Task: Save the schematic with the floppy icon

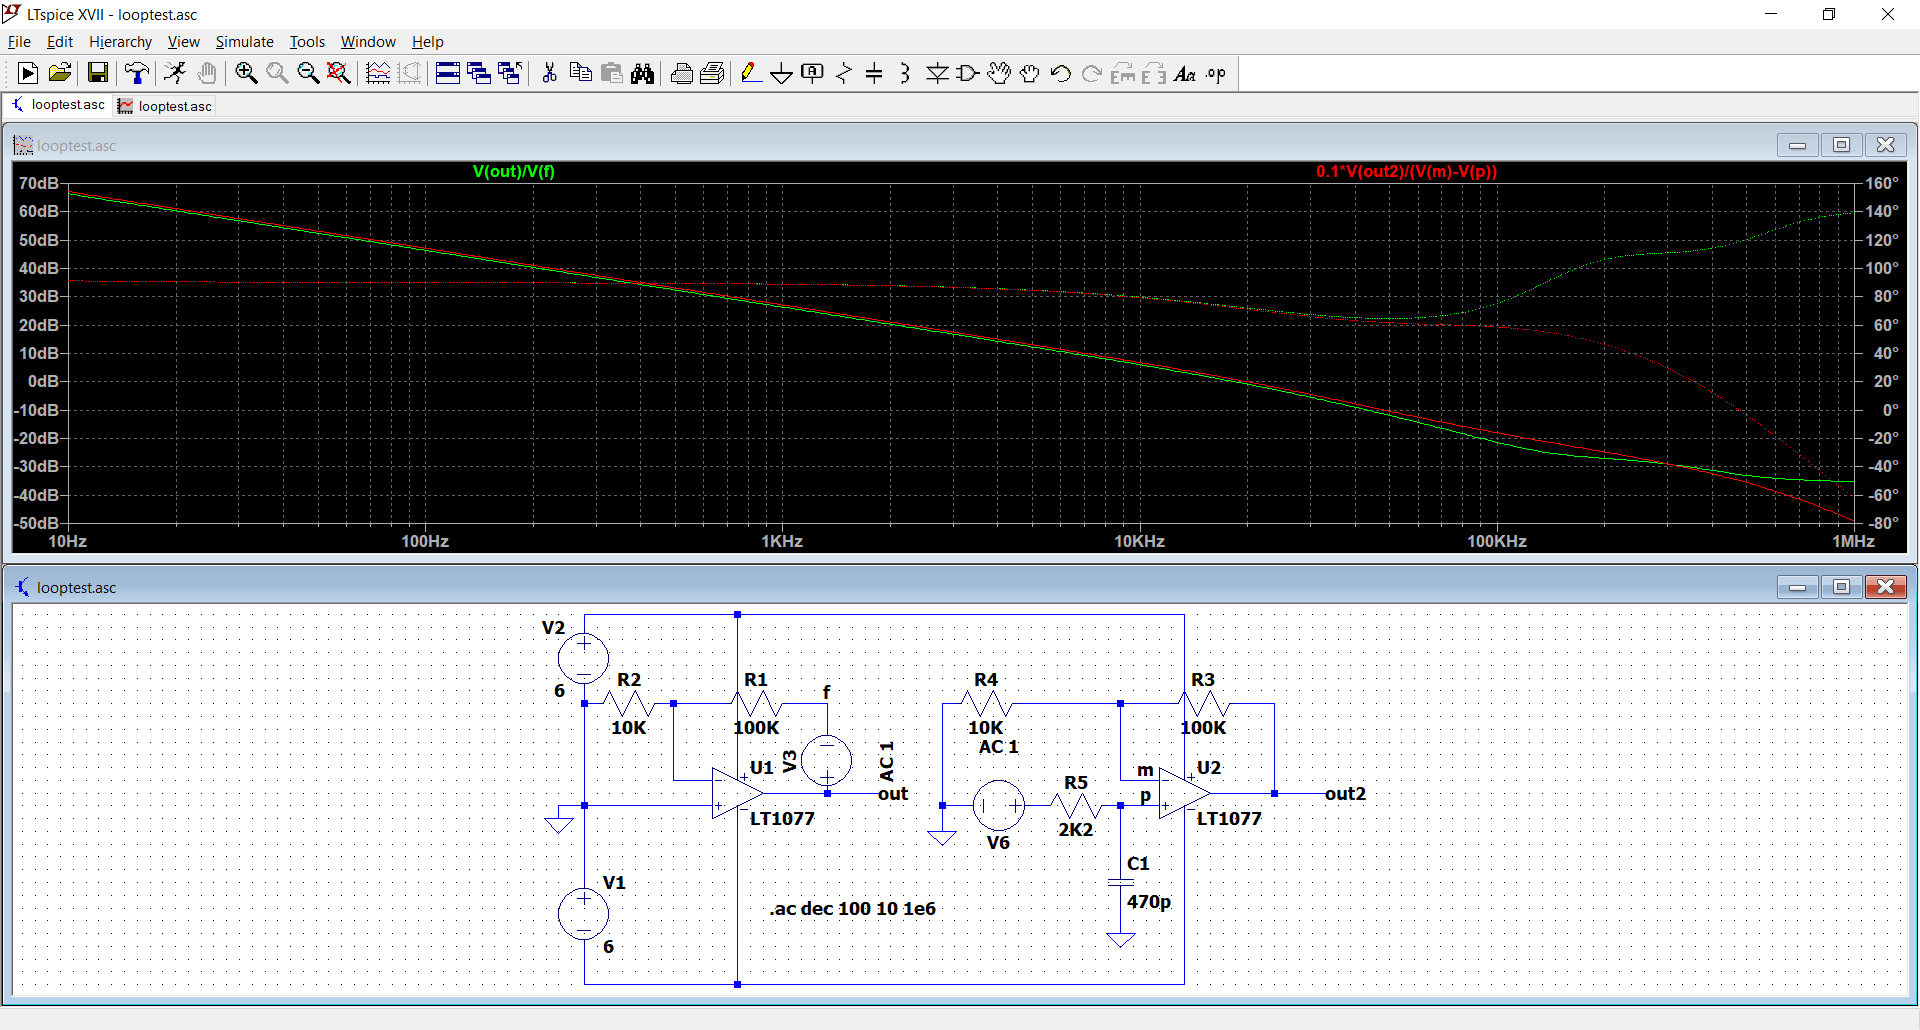Action: [x=97, y=73]
